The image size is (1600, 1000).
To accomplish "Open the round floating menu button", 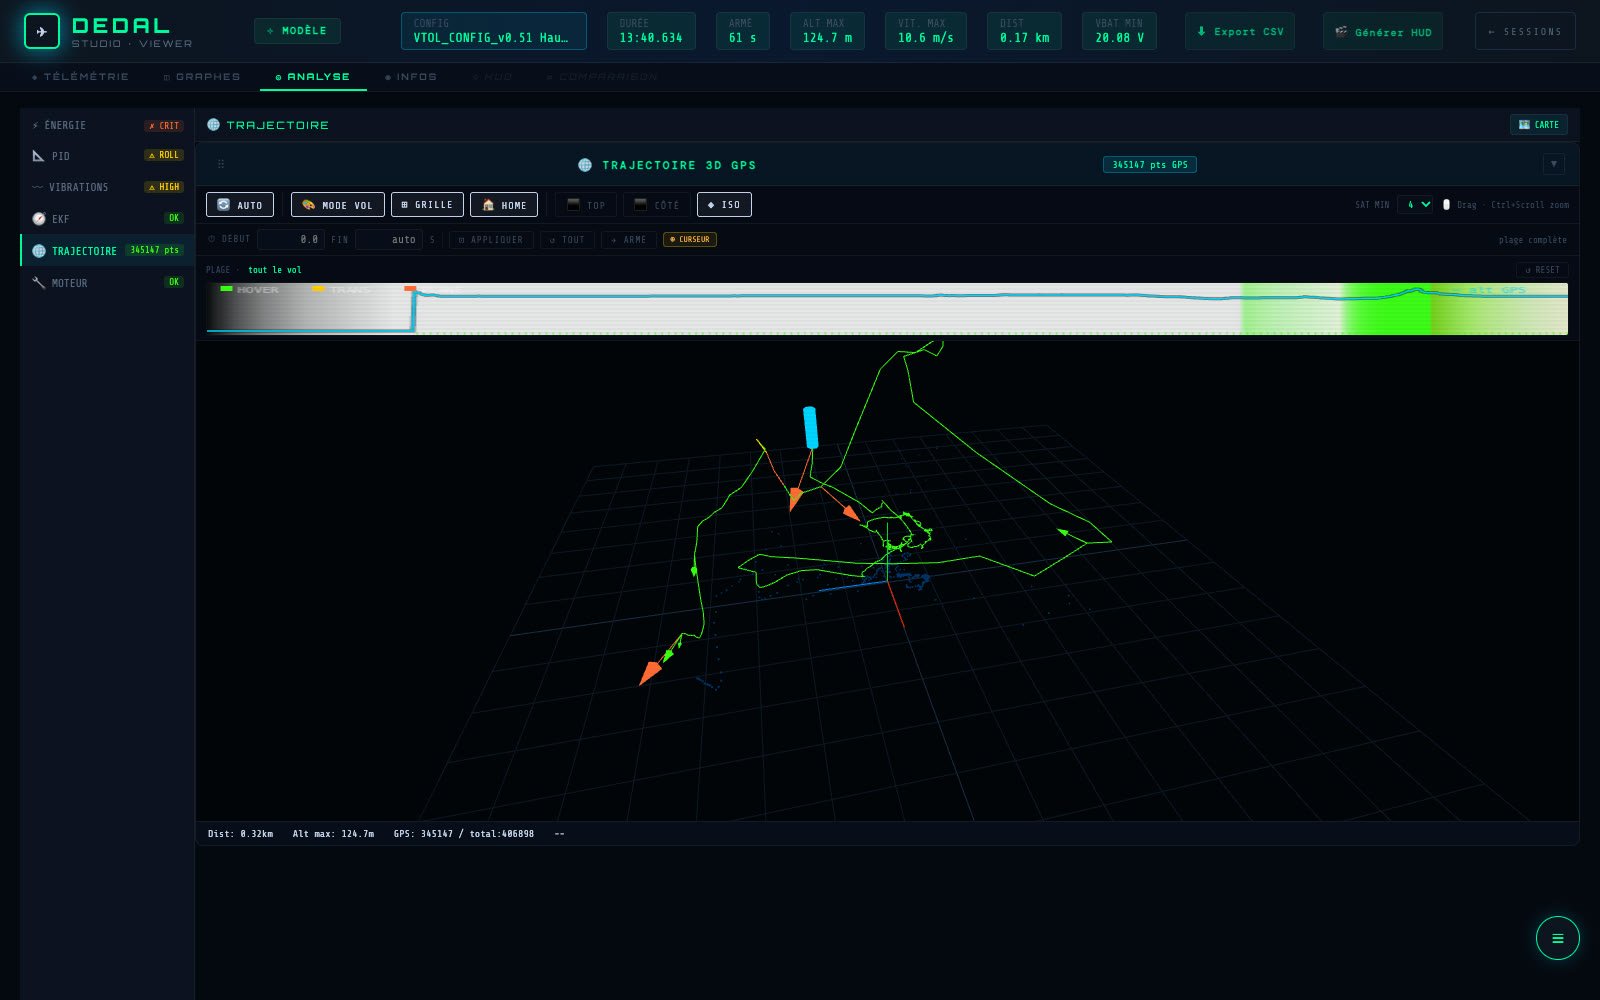I will pyautogui.click(x=1557, y=938).
